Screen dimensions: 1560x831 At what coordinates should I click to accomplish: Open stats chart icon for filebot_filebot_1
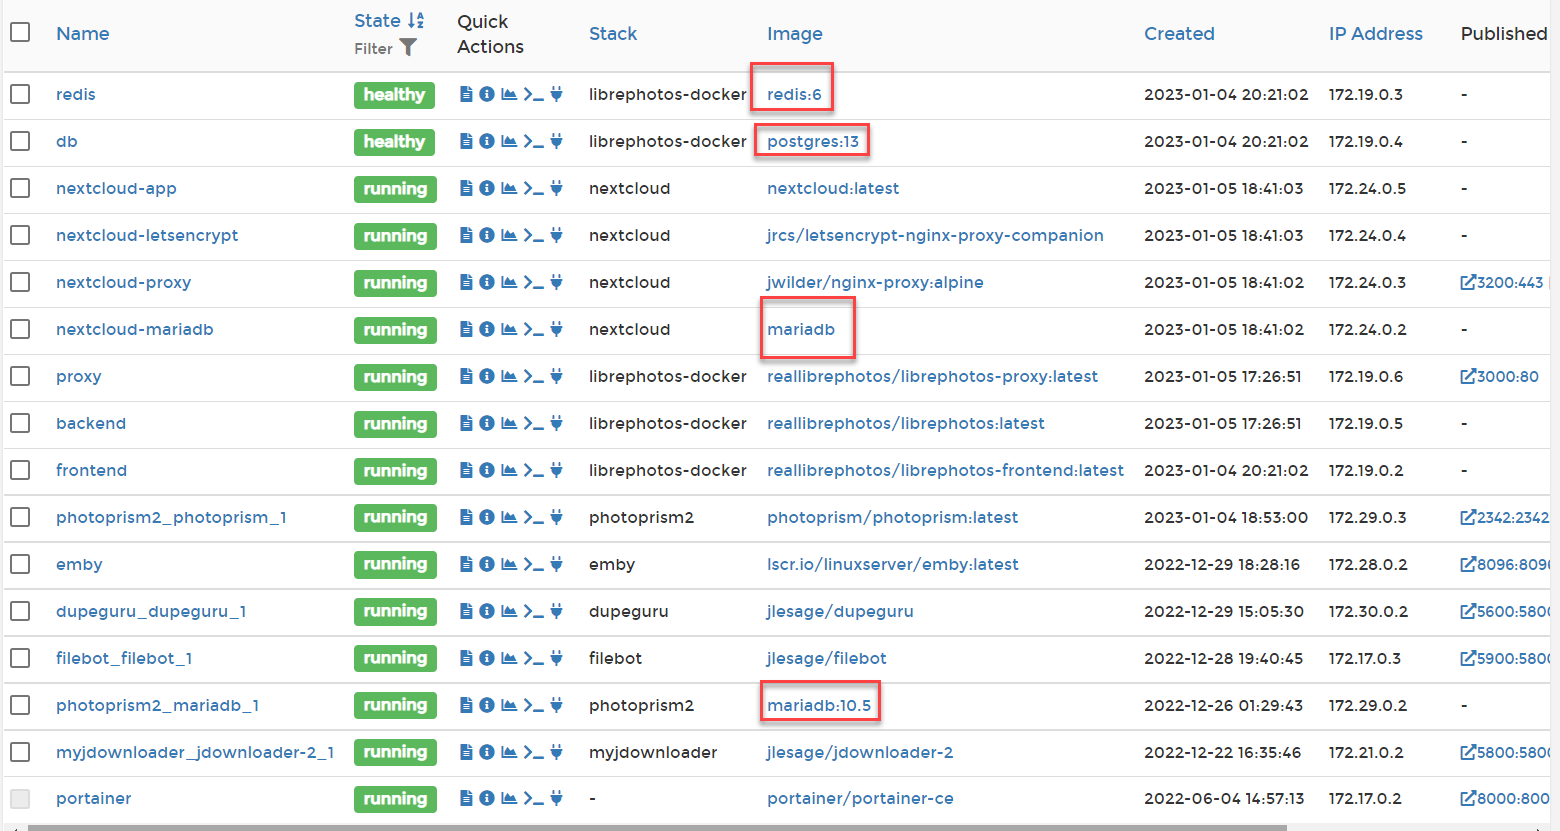click(509, 658)
